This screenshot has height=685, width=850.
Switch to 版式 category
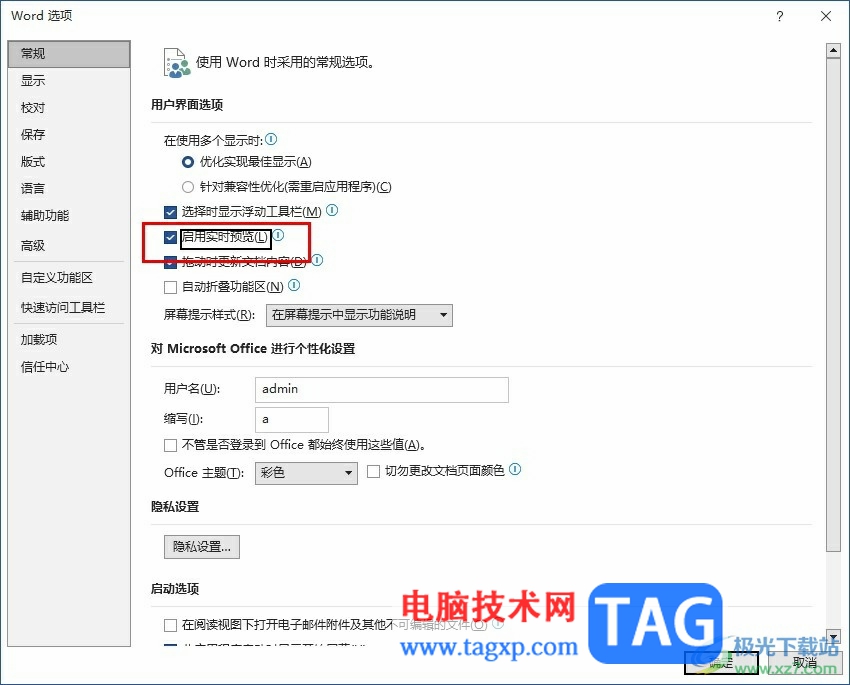[69, 161]
